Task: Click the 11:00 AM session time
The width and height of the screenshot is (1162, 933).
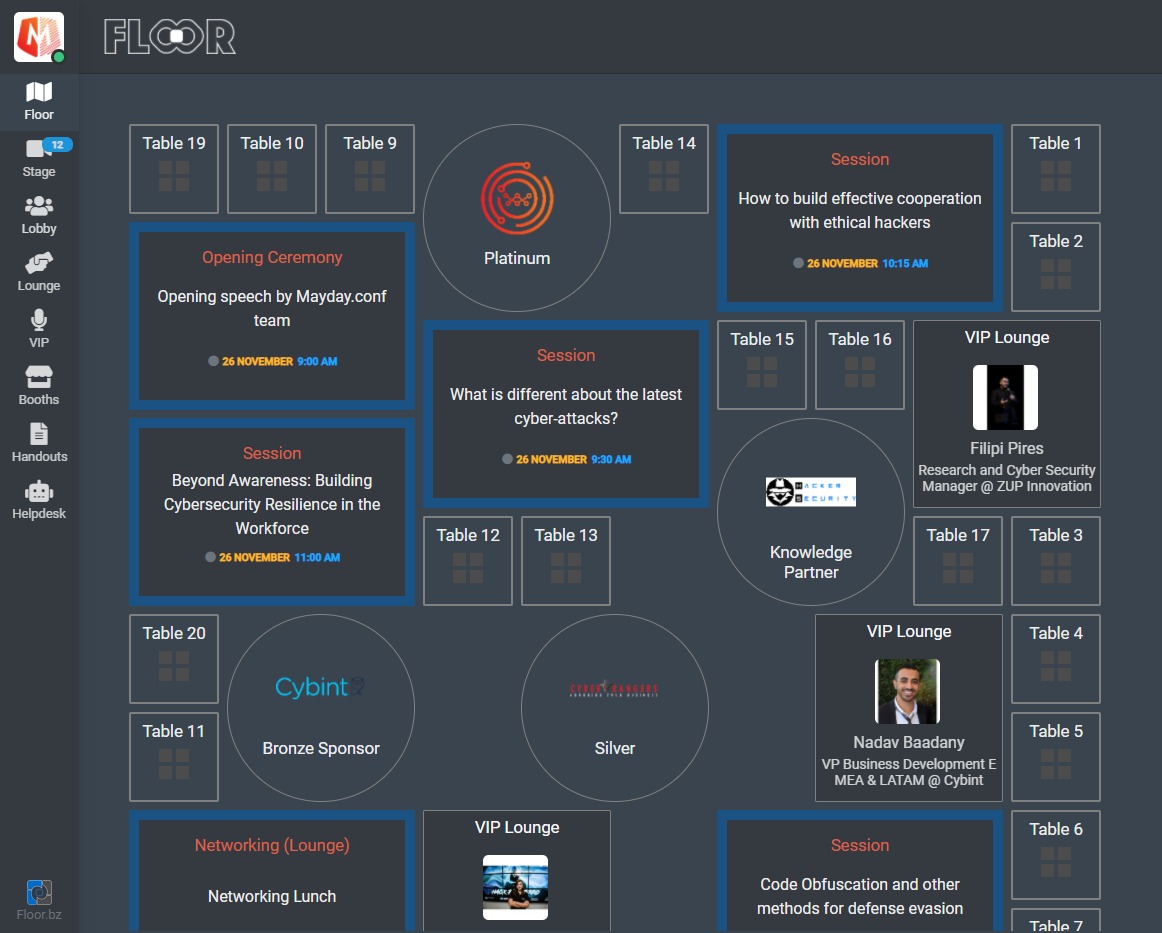Action: pos(317,557)
